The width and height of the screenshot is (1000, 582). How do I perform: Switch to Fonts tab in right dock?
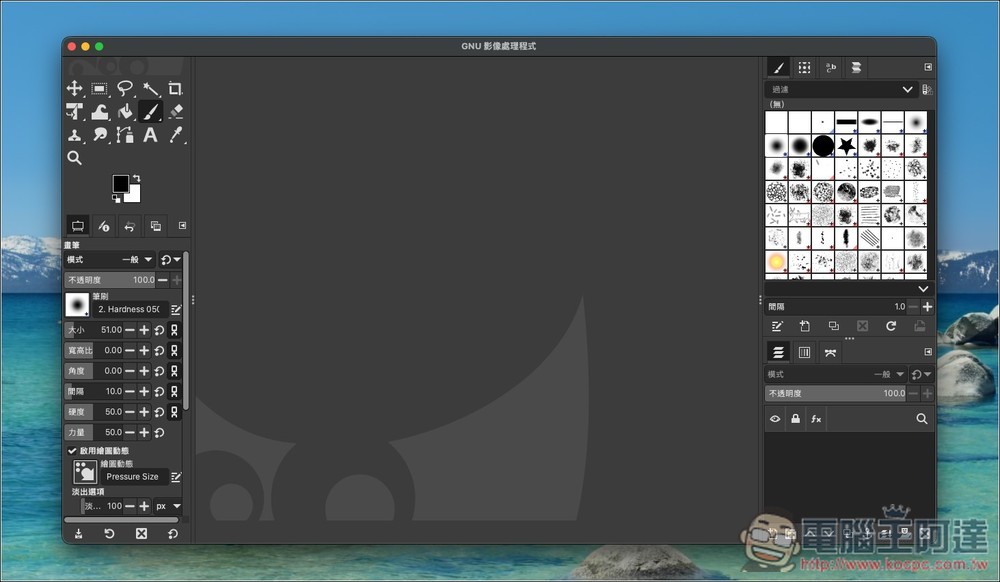830,67
